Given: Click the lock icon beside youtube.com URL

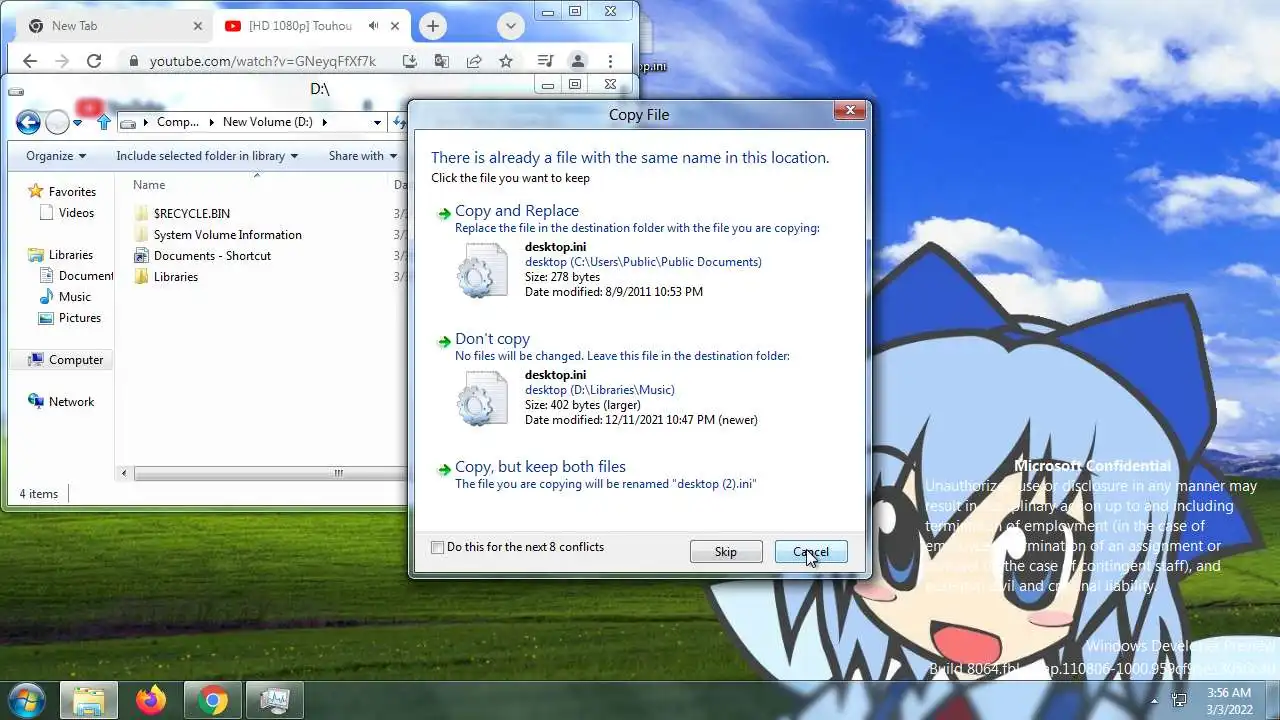Looking at the screenshot, I should point(134,61).
